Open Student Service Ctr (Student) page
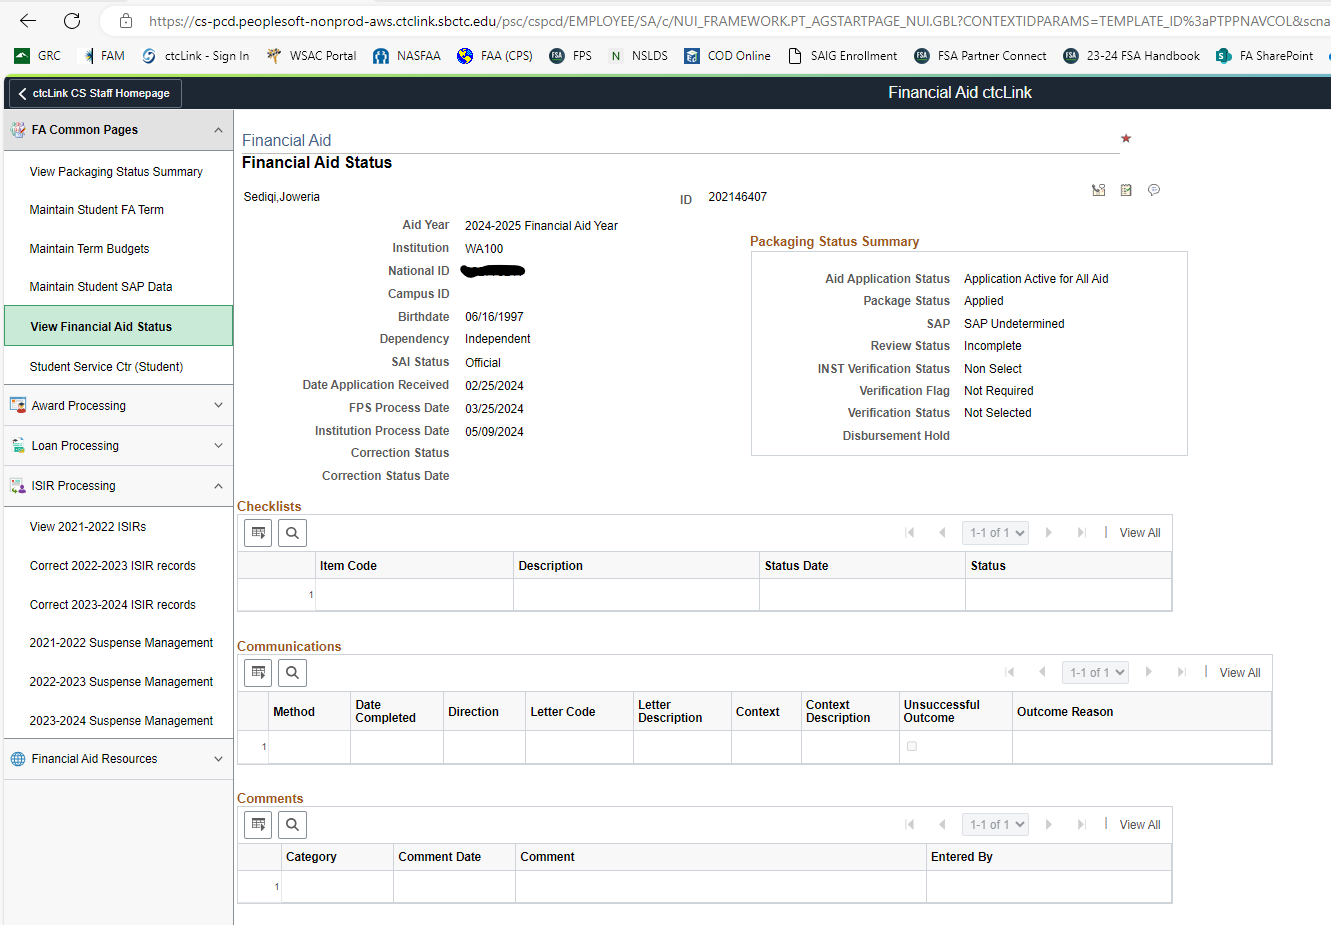The image size is (1331, 925). pos(106,367)
